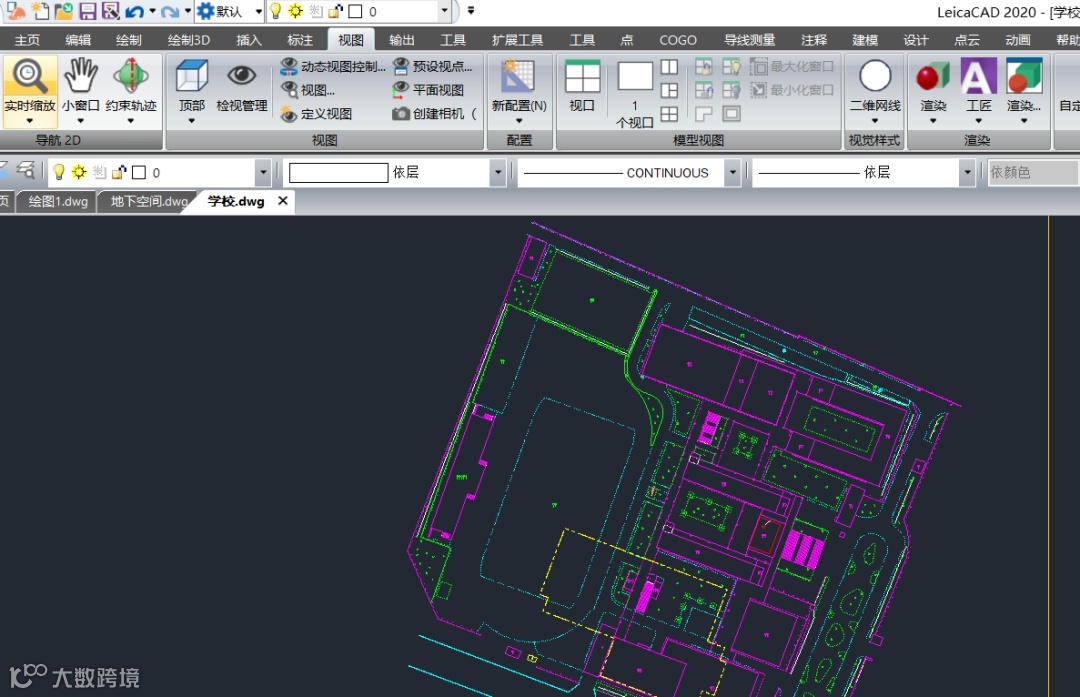Image resolution: width=1080 pixels, height=697 pixels.
Task: Open the 默认 workspace dropdown
Action: (x=259, y=11)
